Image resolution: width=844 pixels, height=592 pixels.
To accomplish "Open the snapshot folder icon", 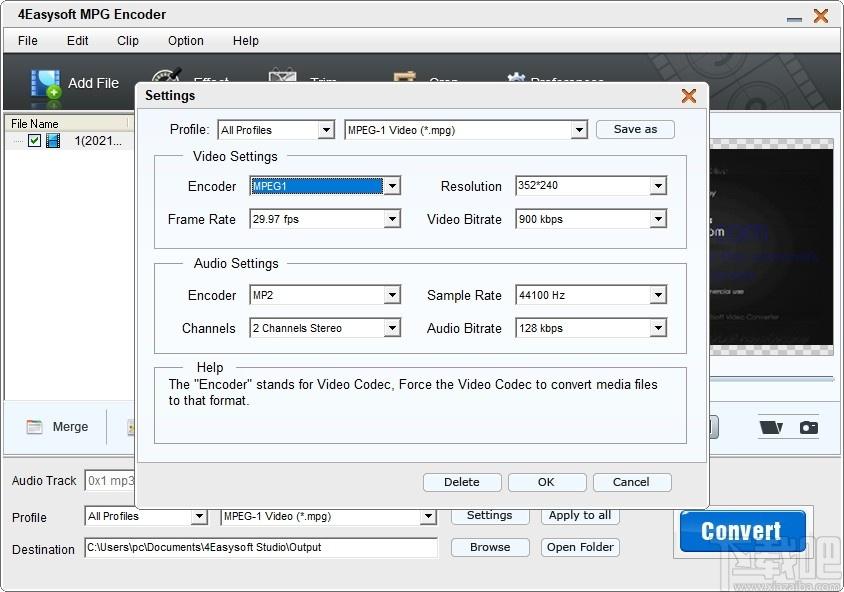I will pos(771,427).
